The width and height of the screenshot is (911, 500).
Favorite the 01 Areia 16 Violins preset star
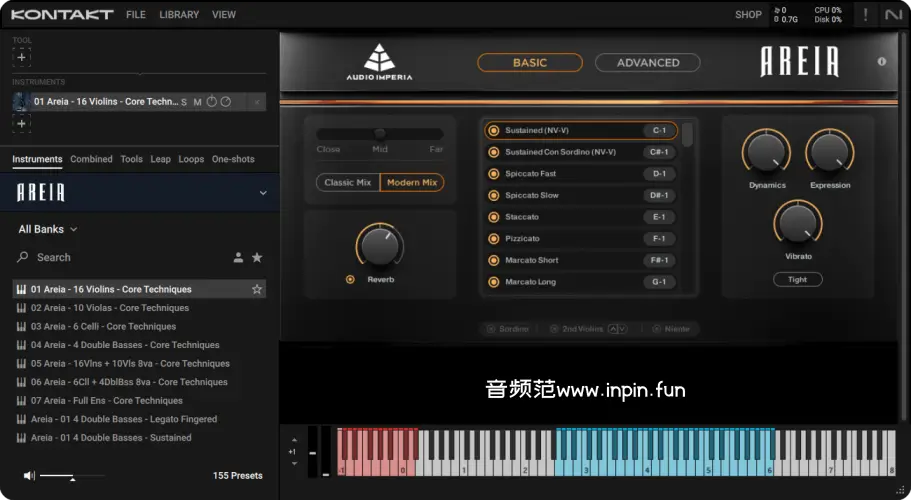coord(257,289)
